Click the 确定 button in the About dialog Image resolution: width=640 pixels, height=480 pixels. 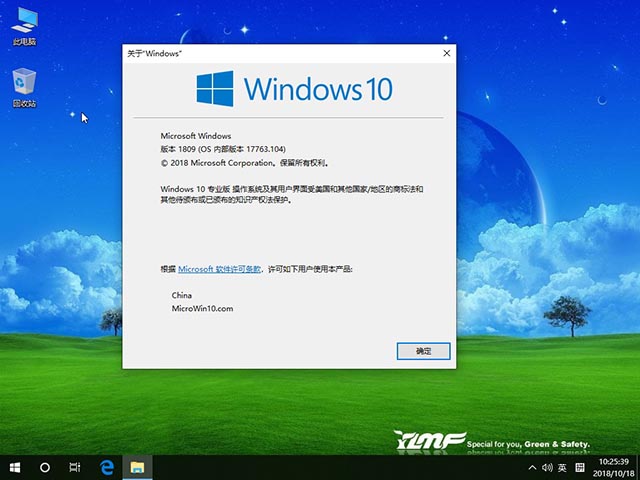[x=423, y=351]
